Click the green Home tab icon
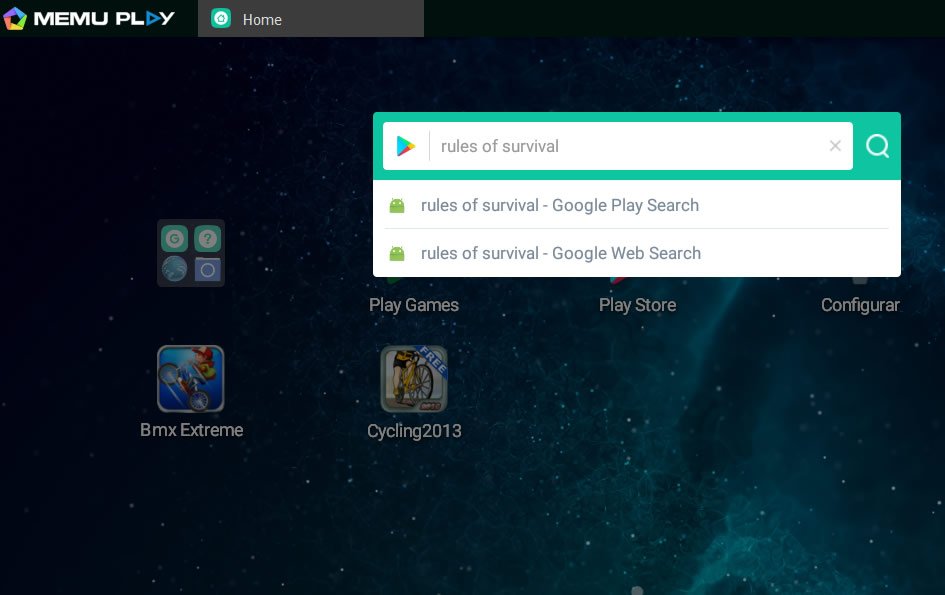Image resolution: width=945 pixels, height=595 pixels. (x=221, y=19)
